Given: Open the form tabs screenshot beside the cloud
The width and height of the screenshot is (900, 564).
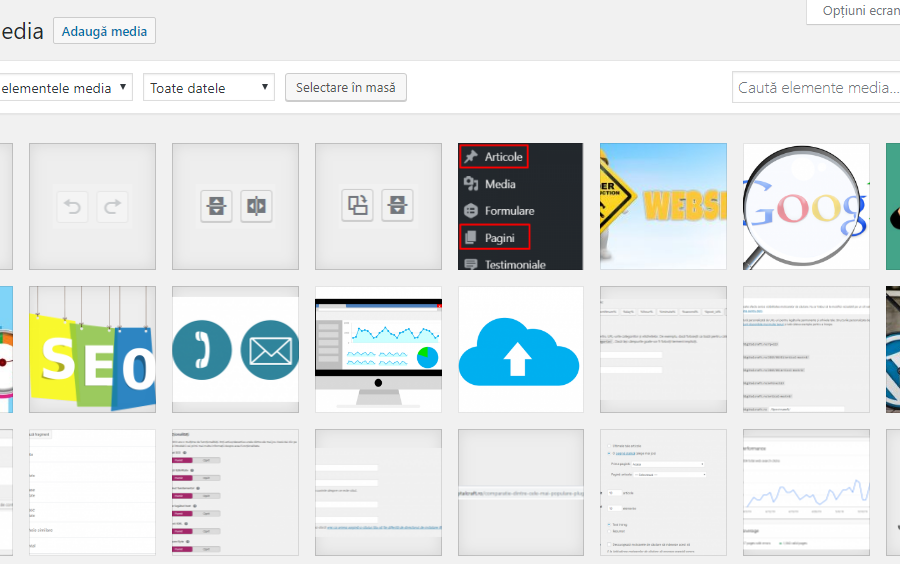Looking at the screenshot, I should tap(663, 349).
